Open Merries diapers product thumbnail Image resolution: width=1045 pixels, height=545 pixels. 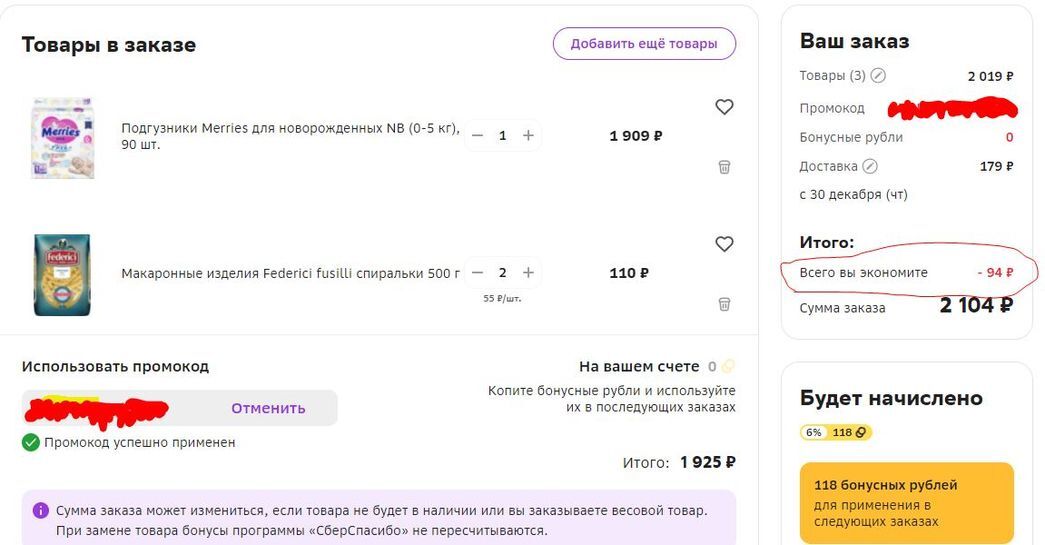pos(63,138)
